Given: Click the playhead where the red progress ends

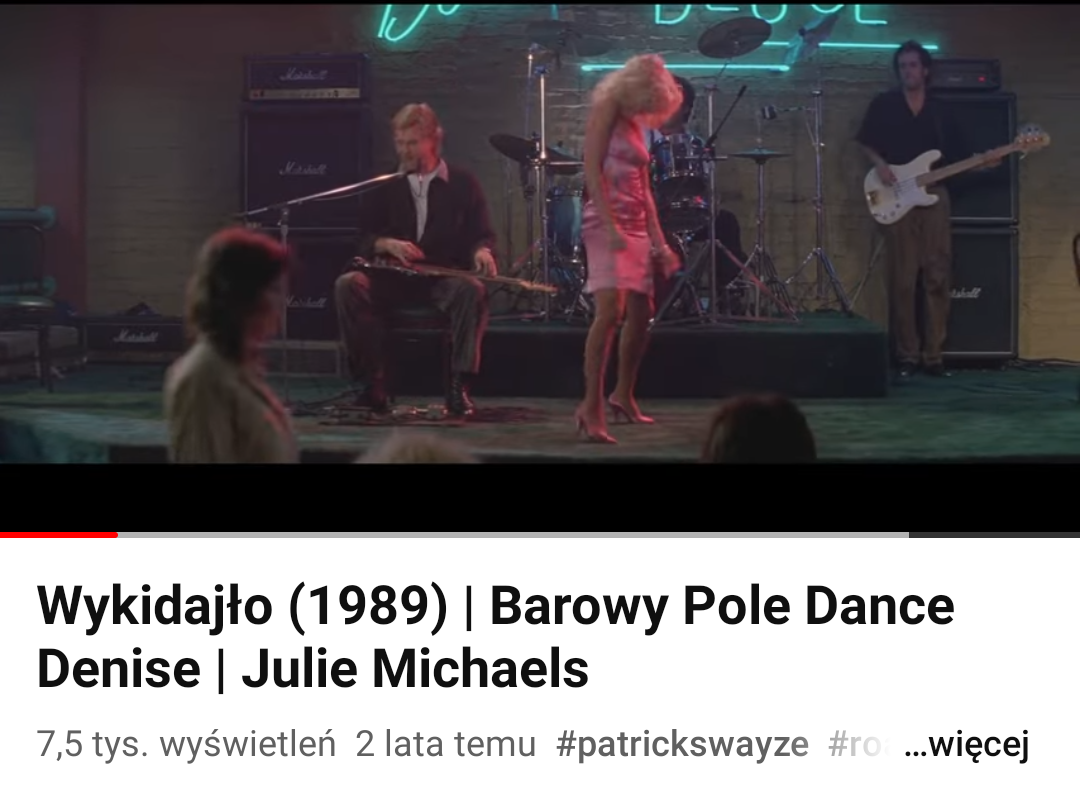Looking at the screenshot, I should tap(118, 534).
